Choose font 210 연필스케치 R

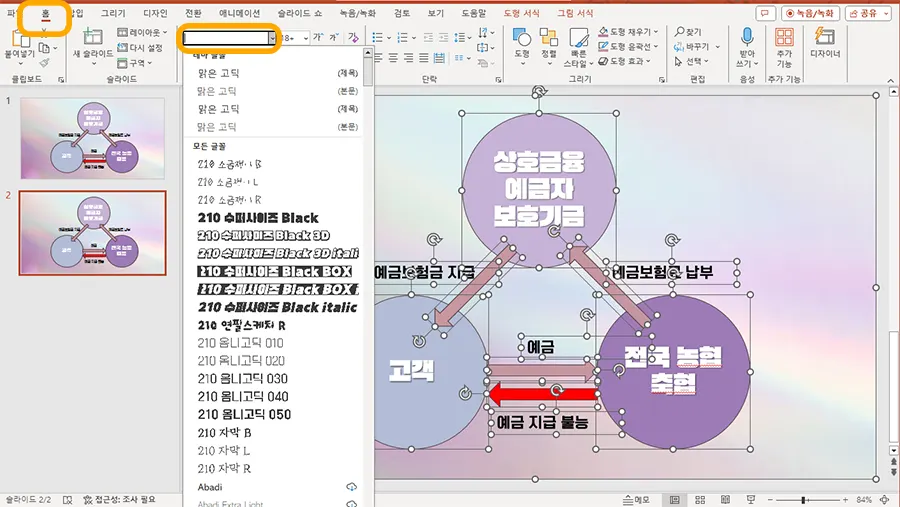point(241,326)
